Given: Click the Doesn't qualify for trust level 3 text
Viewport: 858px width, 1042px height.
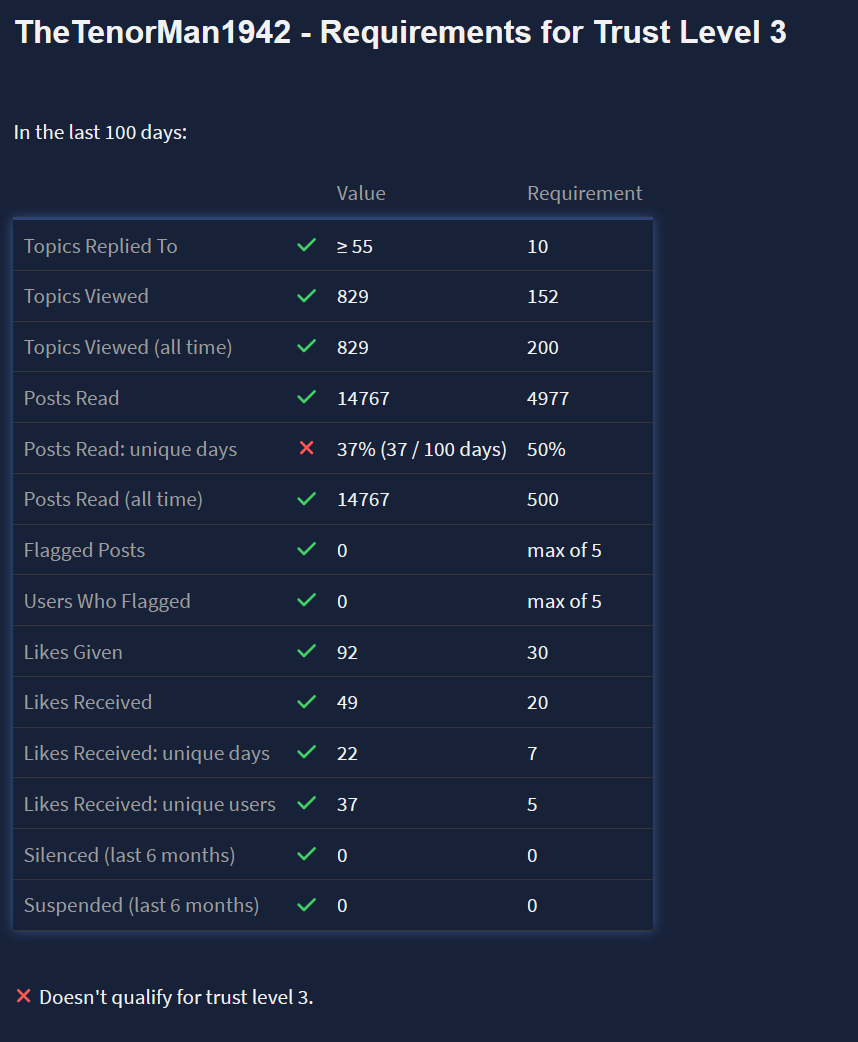Looking at the screenshot, I should [x=176, y=997].
